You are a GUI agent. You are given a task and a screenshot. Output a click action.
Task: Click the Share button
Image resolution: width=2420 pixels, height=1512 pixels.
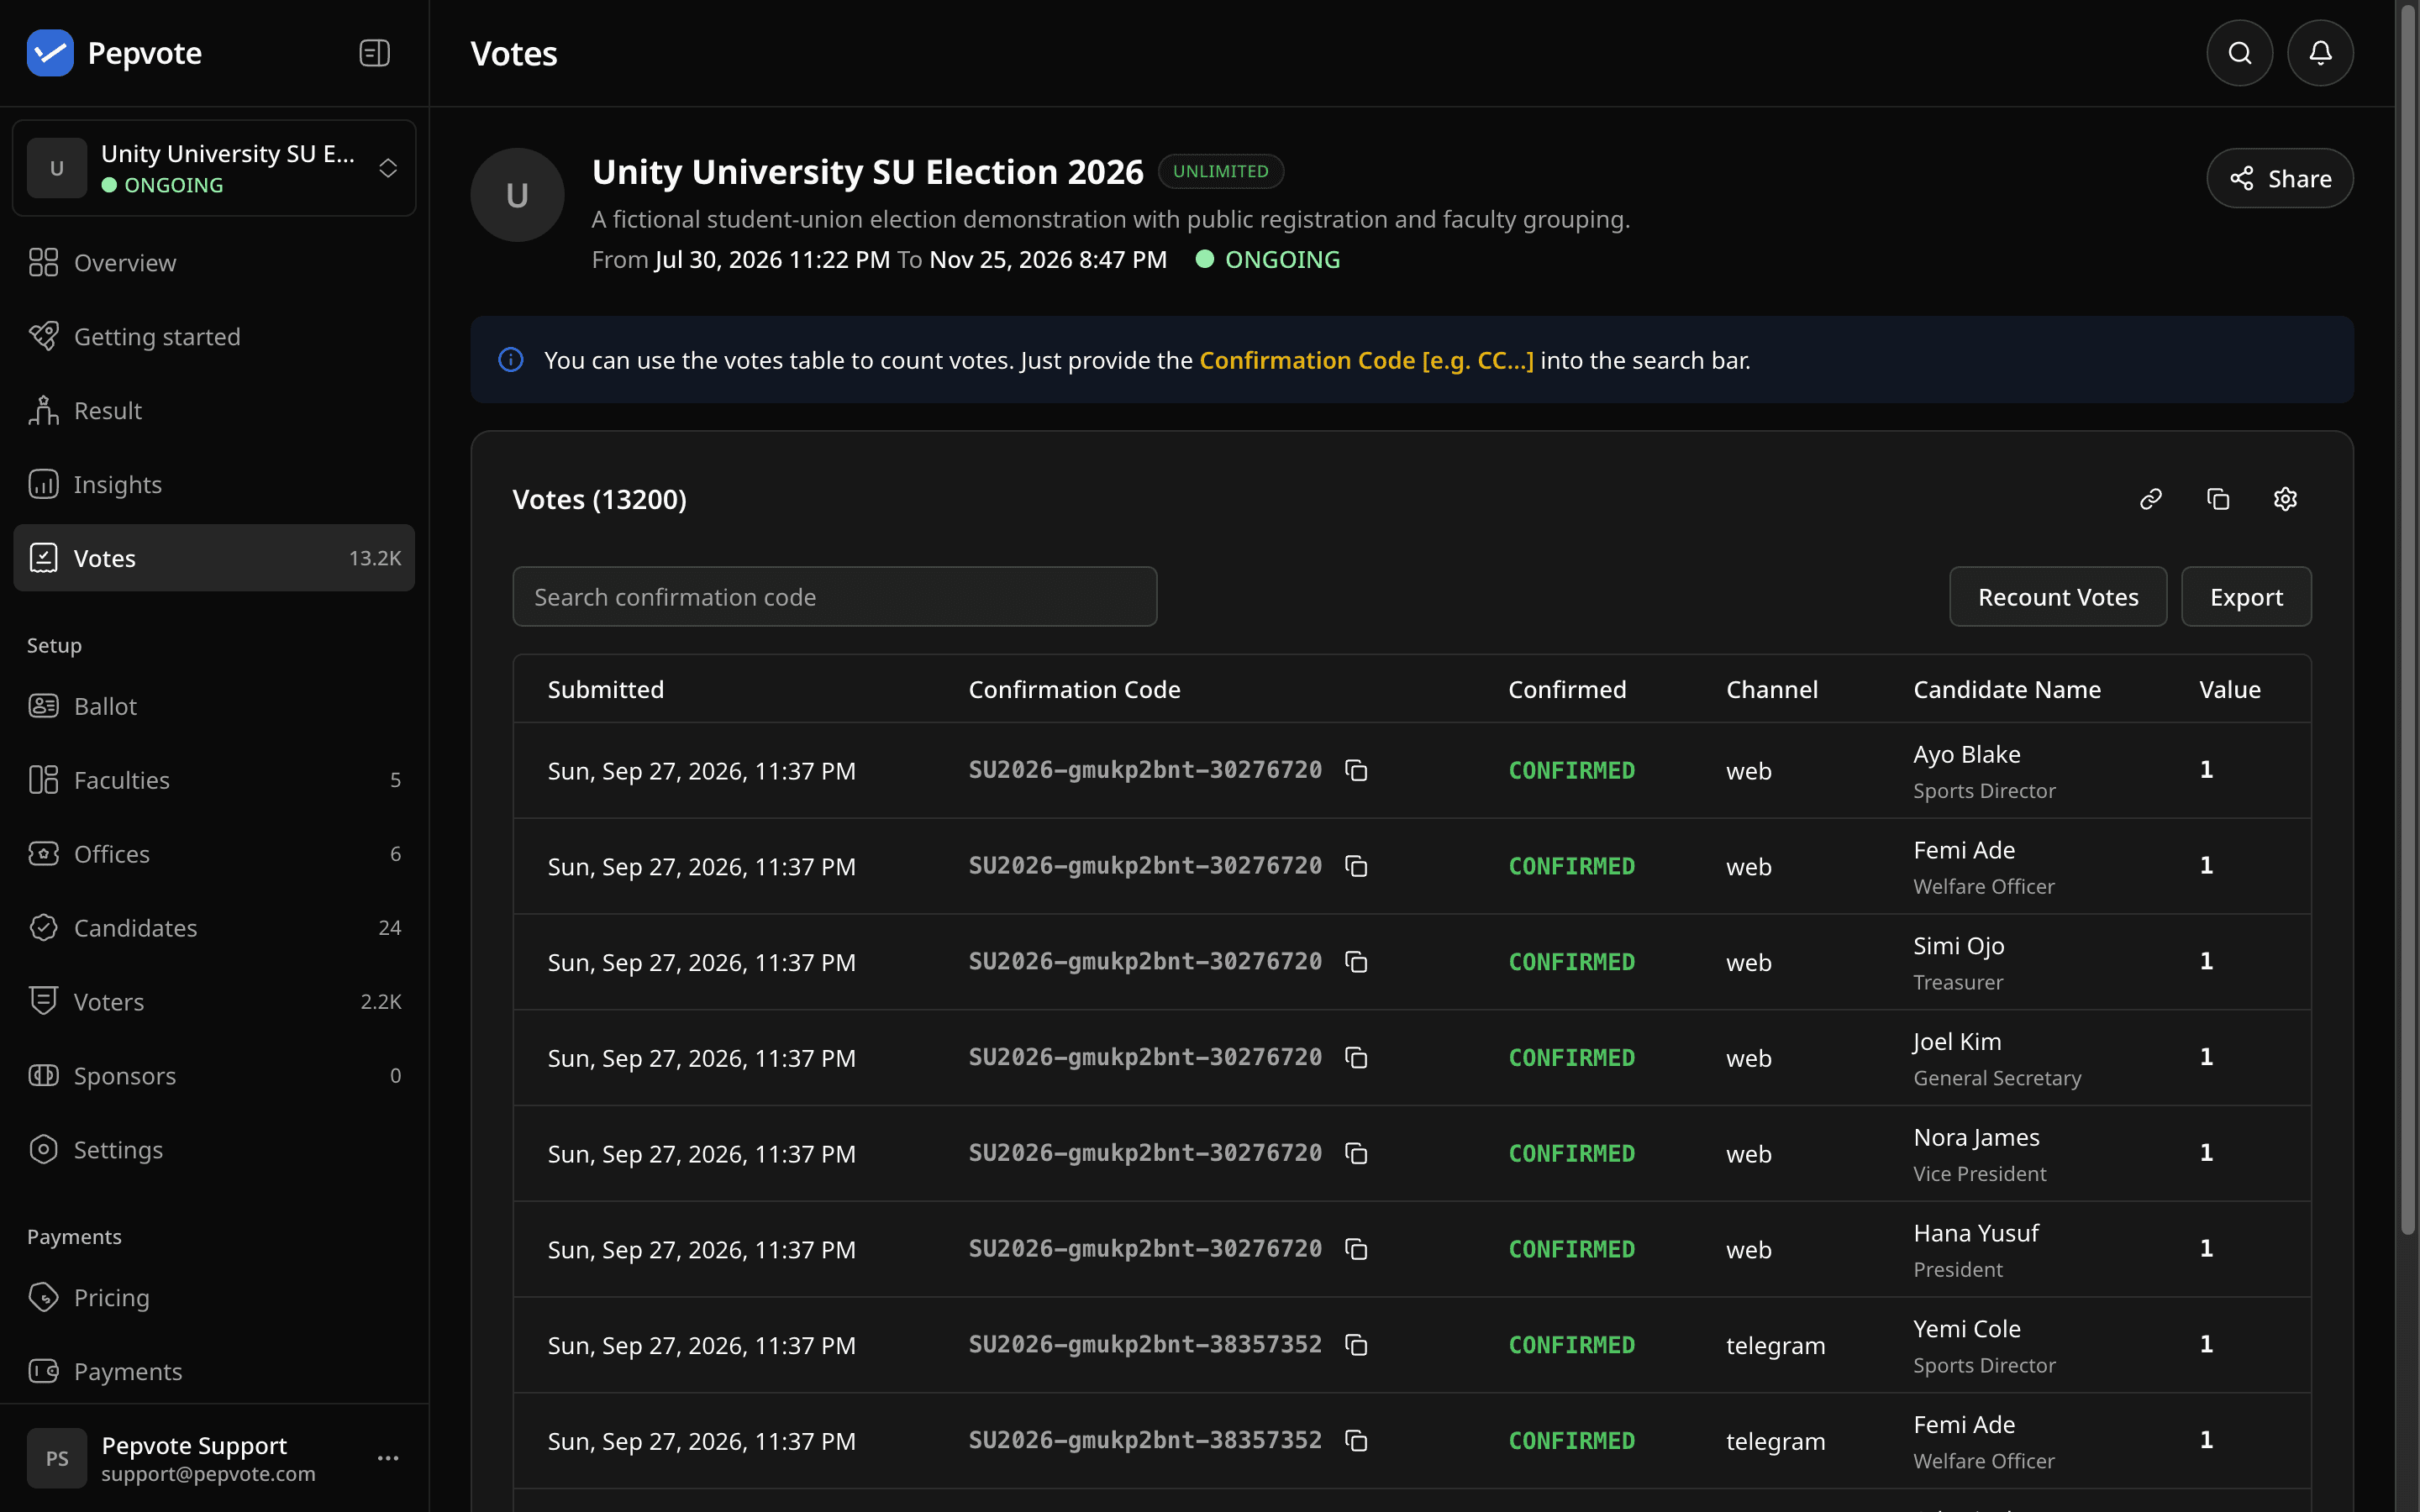click(x=2280, y=178)
